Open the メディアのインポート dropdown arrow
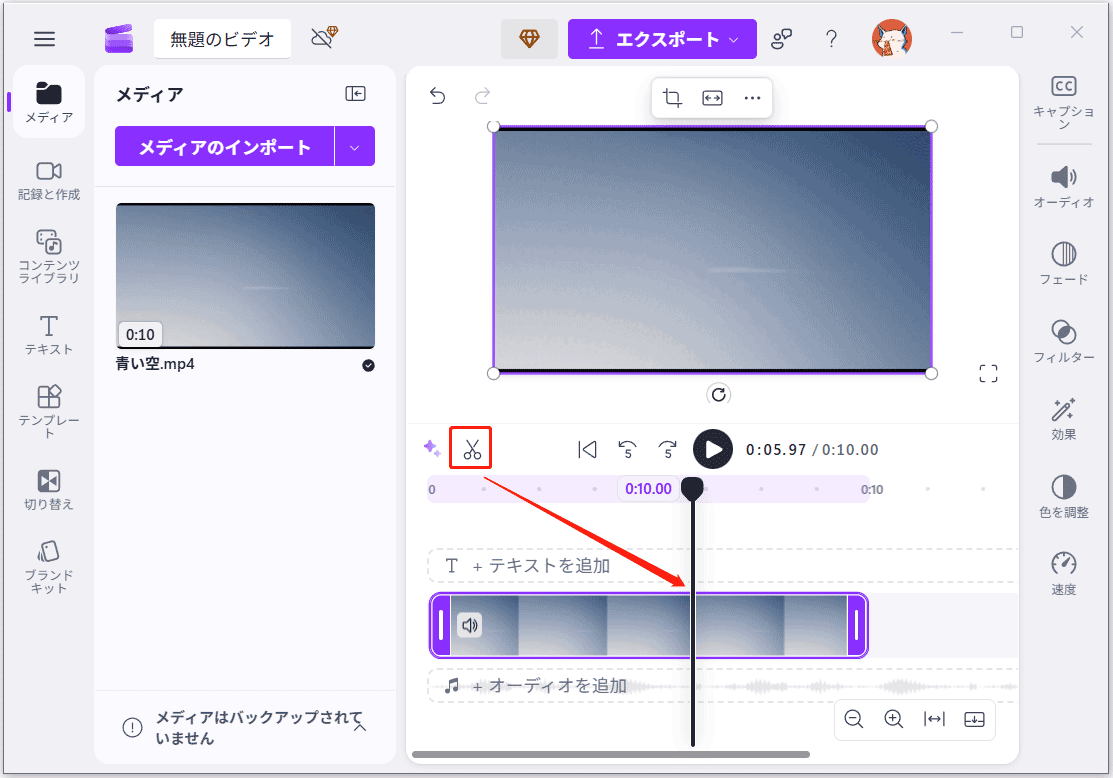This screenshot has height=778, width=1113. [x=356, y=145]
